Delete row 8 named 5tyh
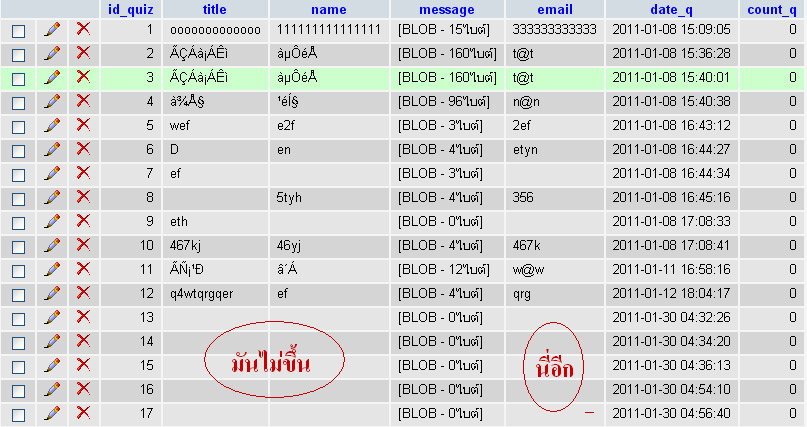This screenshot has width=807, height=427. tap(83, 198)
